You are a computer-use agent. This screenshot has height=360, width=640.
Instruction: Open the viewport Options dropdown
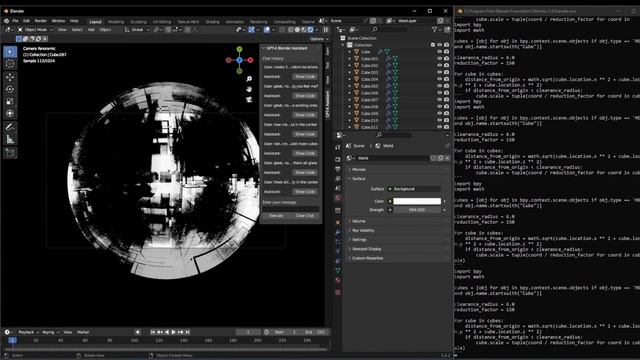[x=318, y=39]
